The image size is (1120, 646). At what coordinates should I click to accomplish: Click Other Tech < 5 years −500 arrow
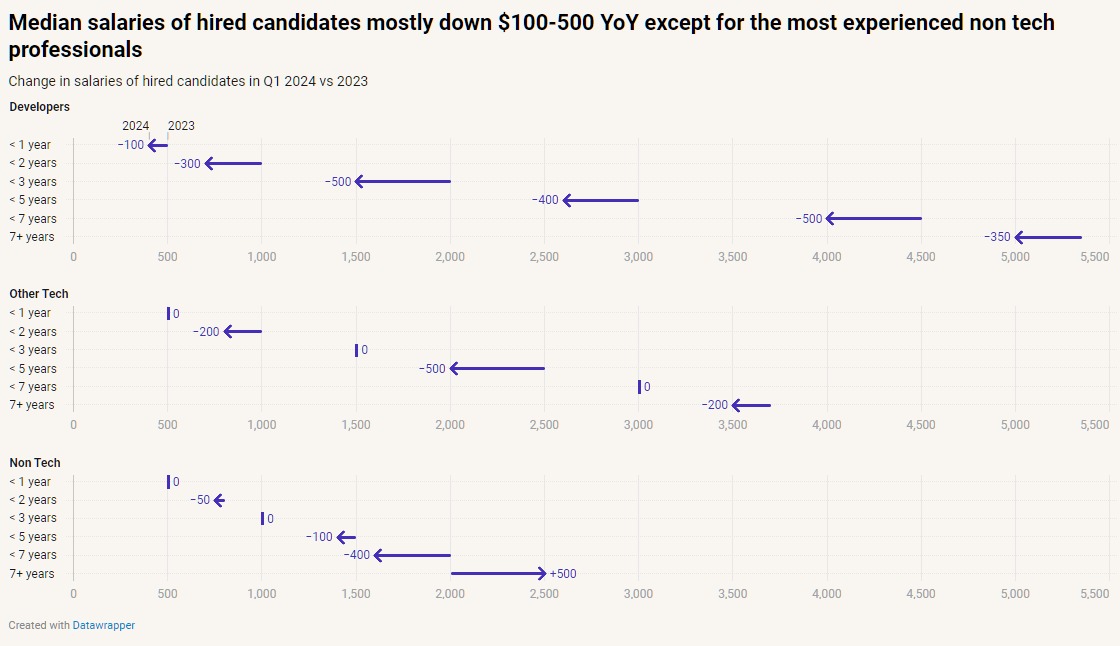(x=497, y=369)
